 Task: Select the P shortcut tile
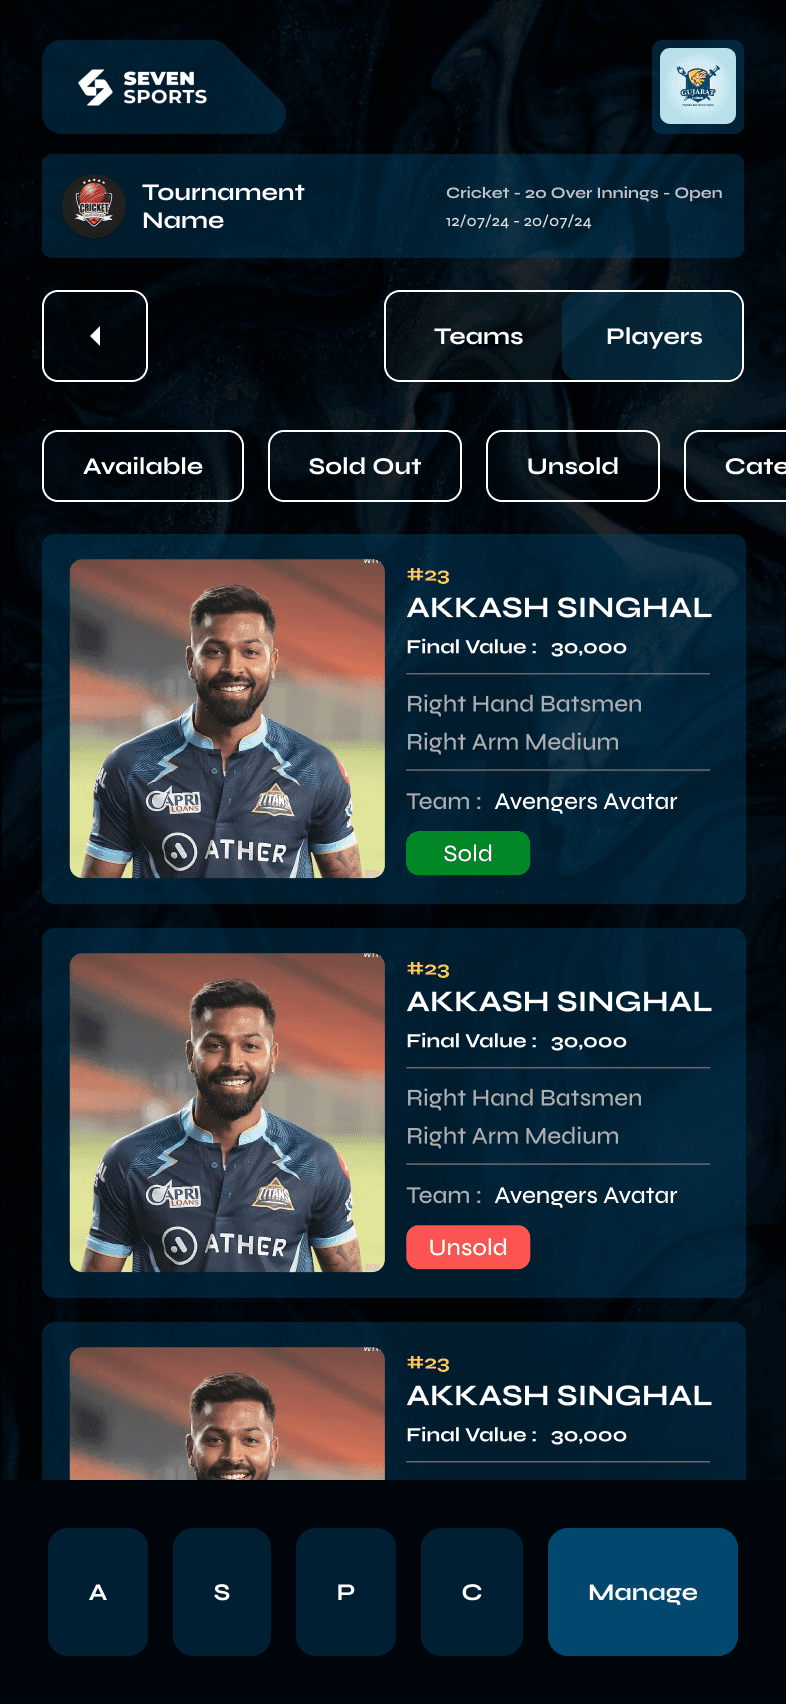pyautogui.click(x=346, y=1591)
